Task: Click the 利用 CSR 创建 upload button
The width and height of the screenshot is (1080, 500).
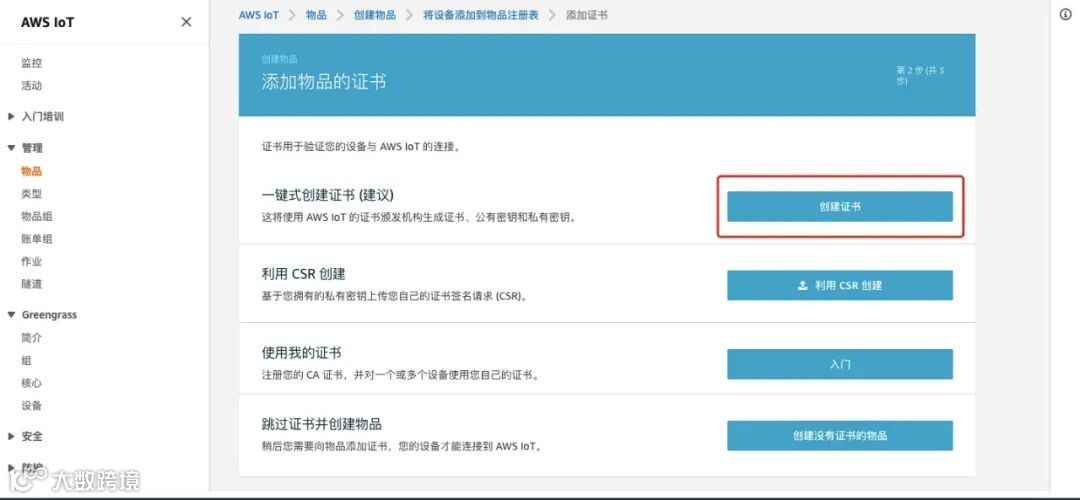Action: pyautogui.click(x=840, y=285)
